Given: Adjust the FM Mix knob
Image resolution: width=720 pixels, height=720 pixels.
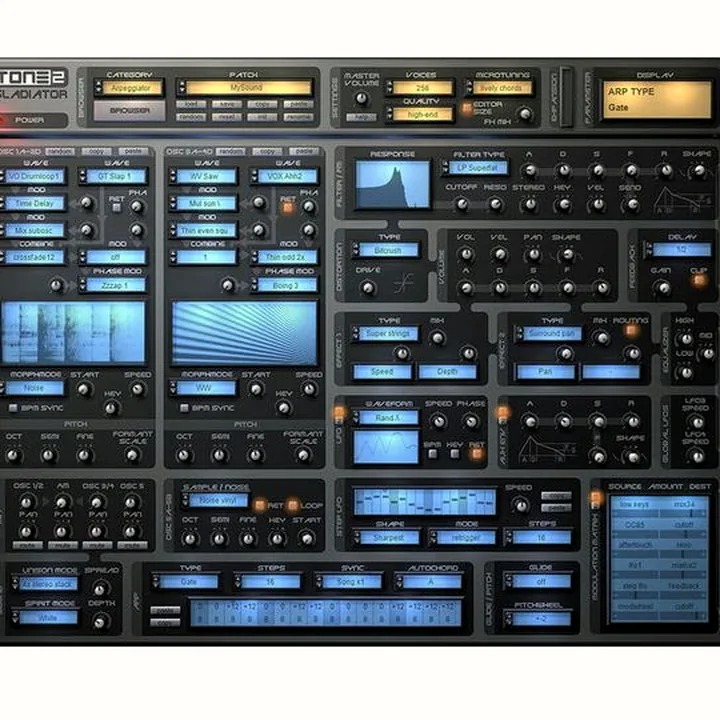Looking at the screenshot, I should [x=524, y=113].
